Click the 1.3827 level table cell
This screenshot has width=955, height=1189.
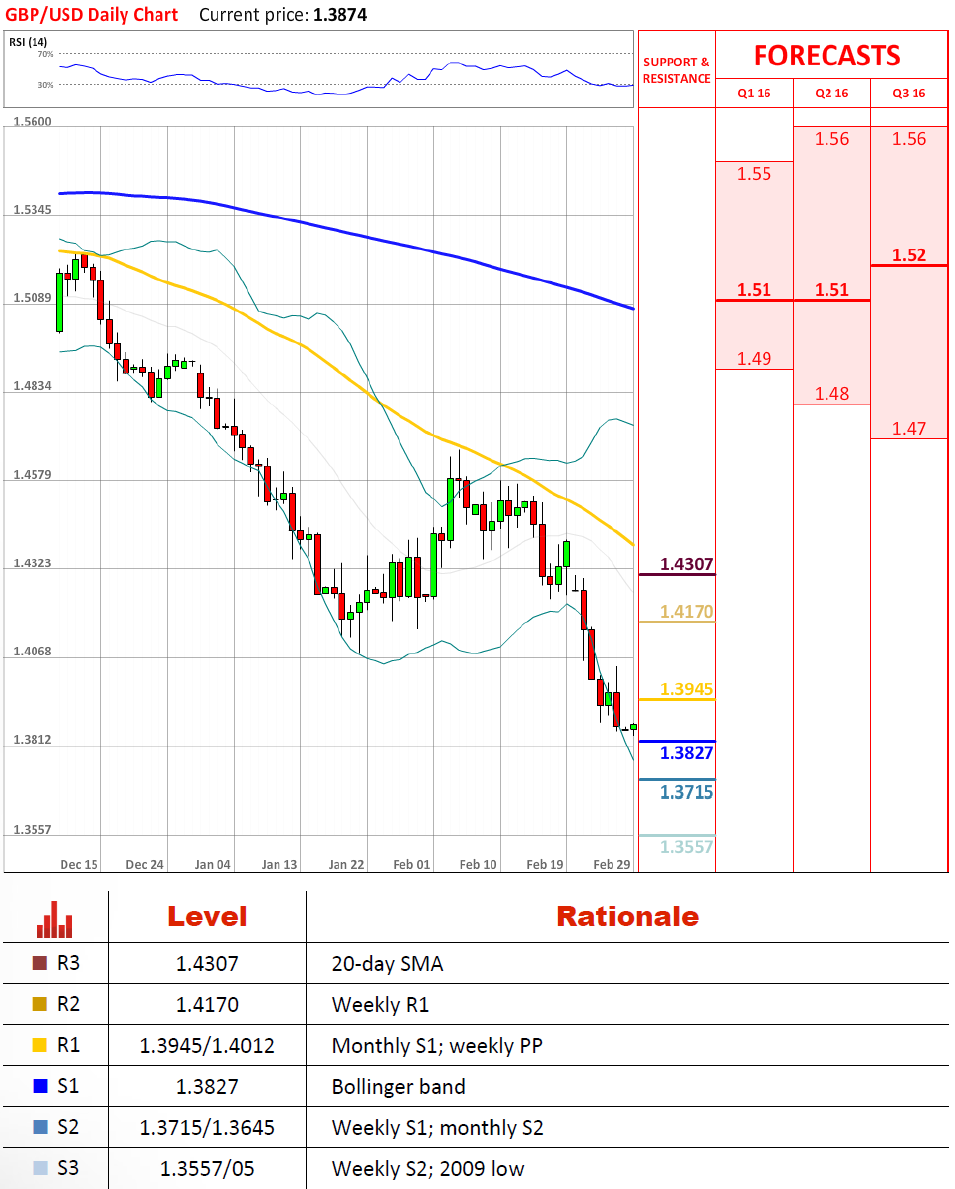point(207,1087)
